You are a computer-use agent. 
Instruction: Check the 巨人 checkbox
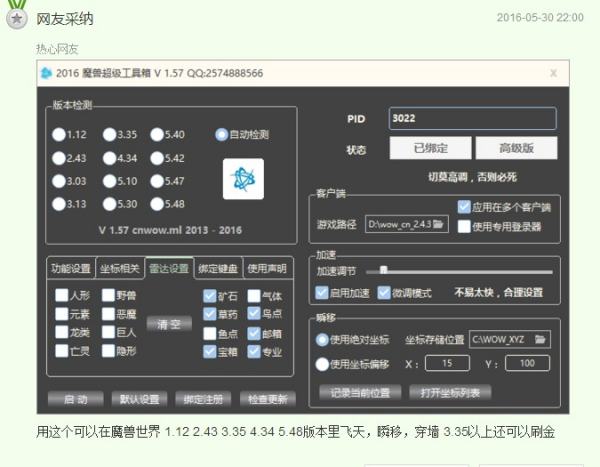click(108, 332)
